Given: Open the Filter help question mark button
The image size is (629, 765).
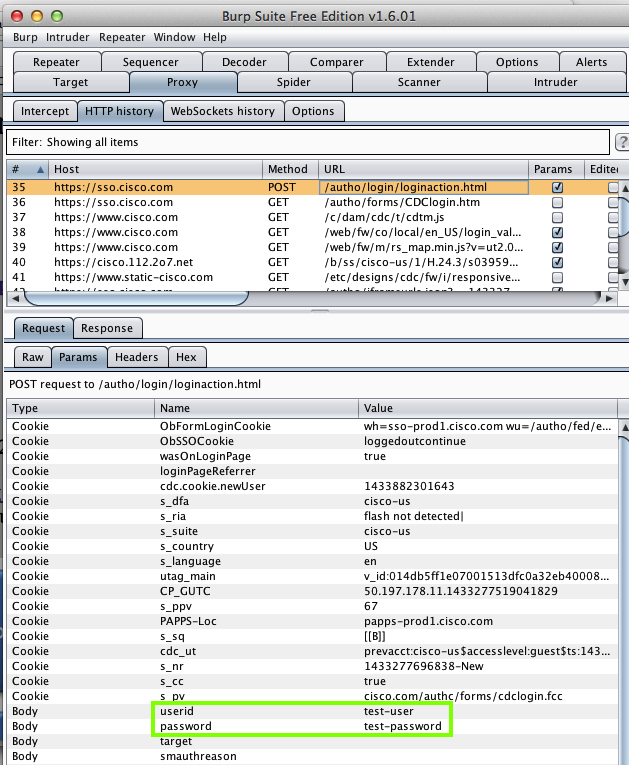Looking at the screenshot, I should [x=622, y=142].
